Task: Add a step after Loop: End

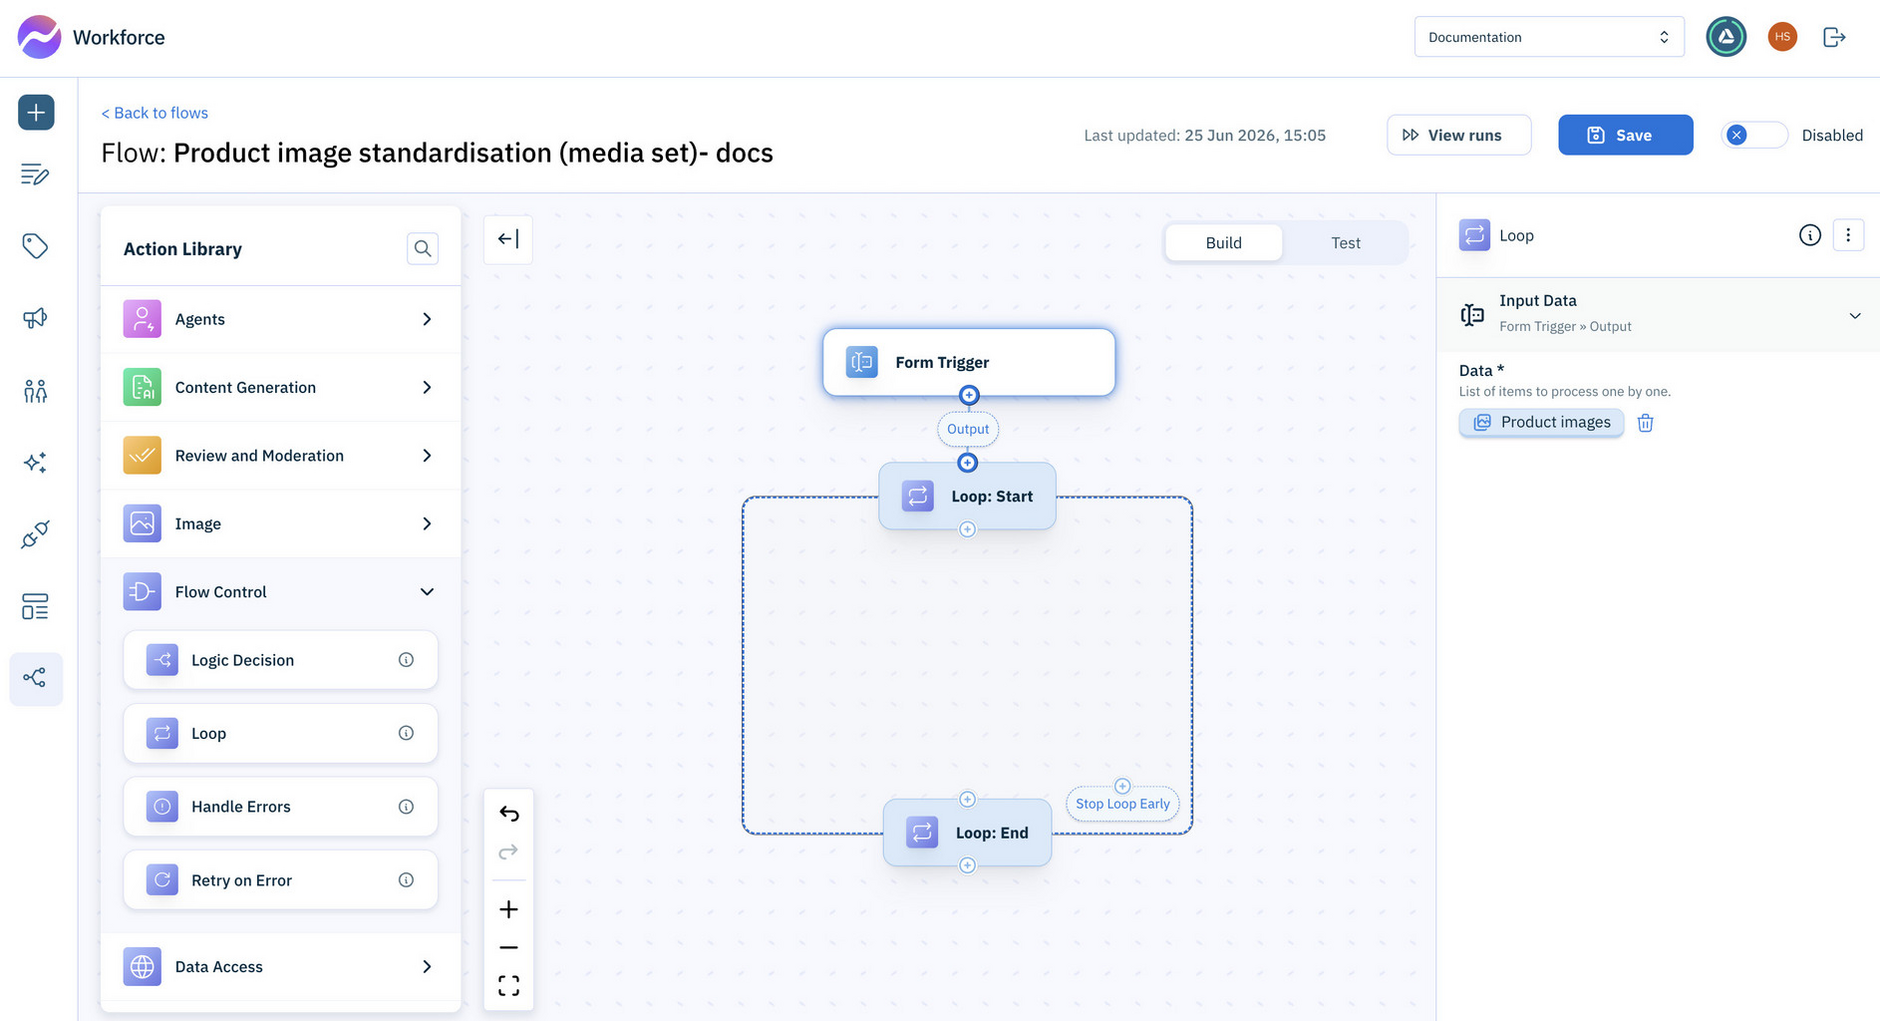Action: point(967,865)
